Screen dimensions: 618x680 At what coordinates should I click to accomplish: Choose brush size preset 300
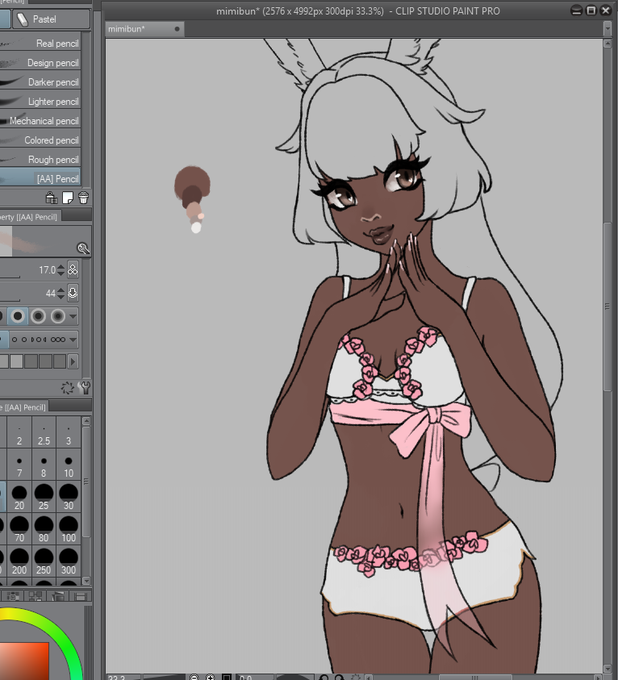click(68, 562)
